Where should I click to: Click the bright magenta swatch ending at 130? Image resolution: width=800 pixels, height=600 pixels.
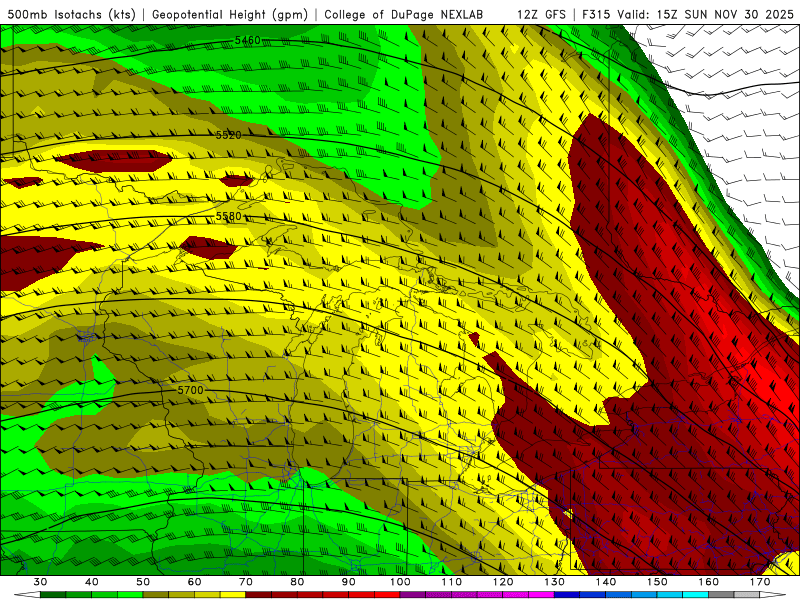pyautogui.click(x=541, y=595)
